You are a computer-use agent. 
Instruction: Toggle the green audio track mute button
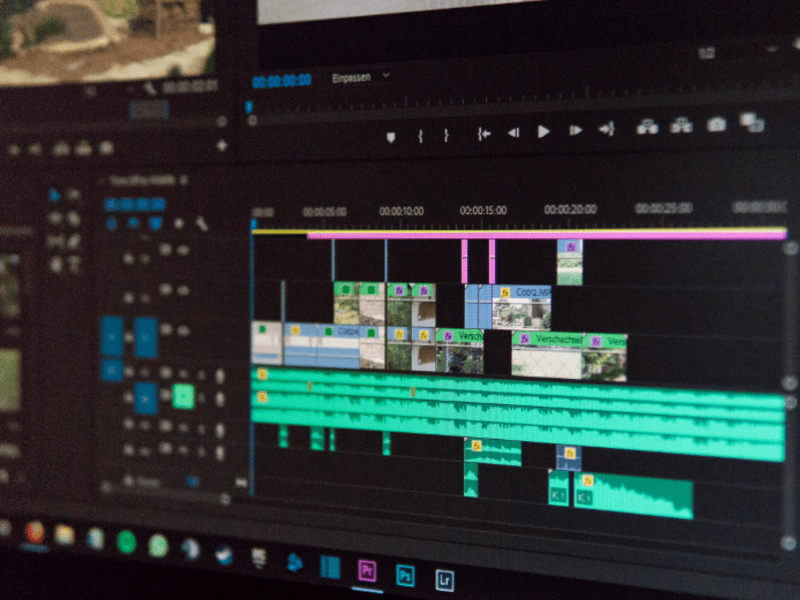[x=183, y=397]
